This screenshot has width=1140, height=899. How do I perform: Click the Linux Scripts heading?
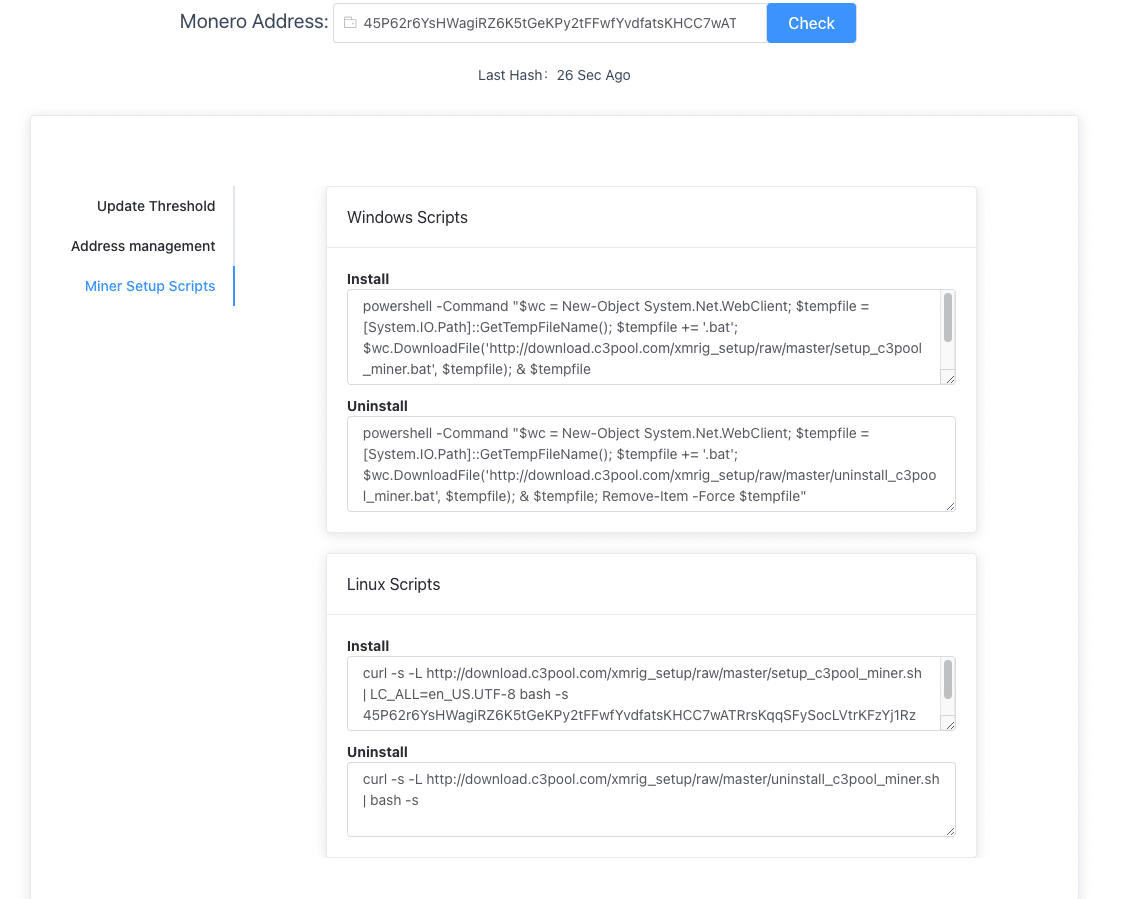pyautogui.click(x=393, y=584)
